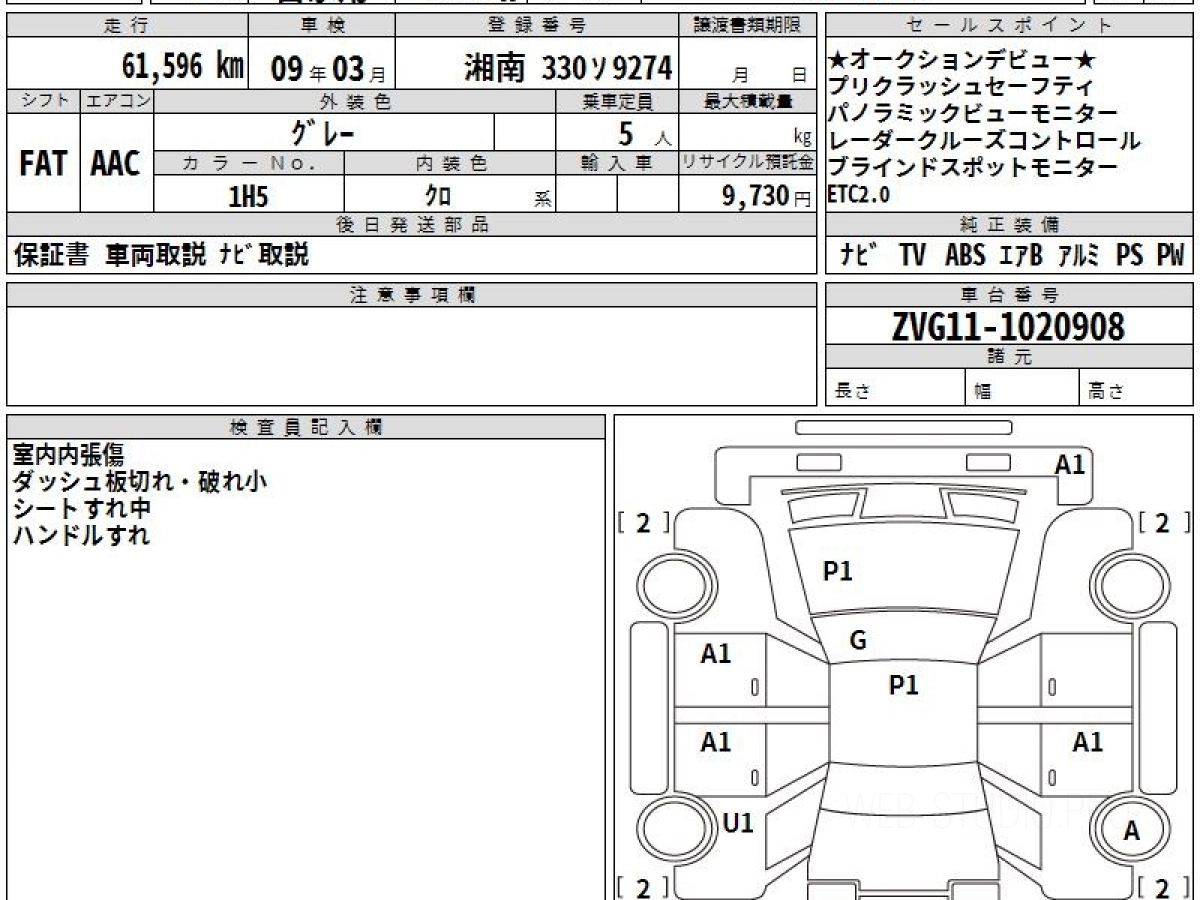Click the G mark on windshield
Screen dimensions: 1200x900
coord(858,642)
